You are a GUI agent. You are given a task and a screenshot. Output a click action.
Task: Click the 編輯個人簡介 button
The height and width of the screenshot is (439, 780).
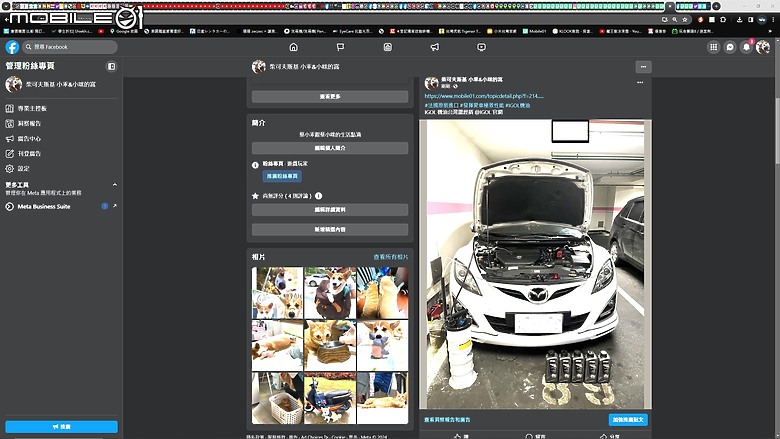click(x=330, y=148)
